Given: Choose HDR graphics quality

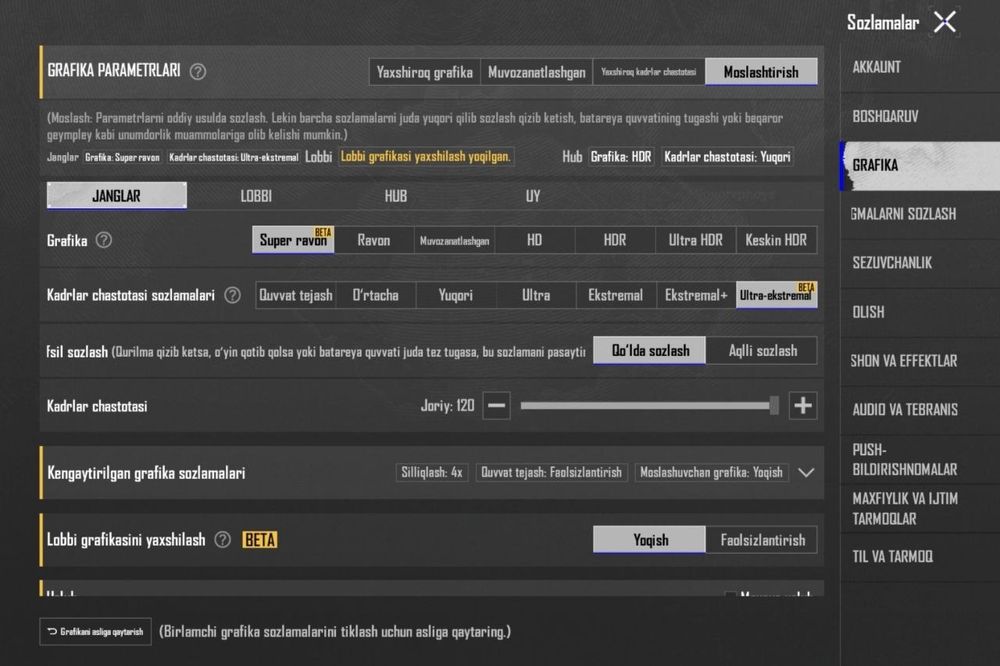Looking at the screenshot, I should (615, 240).
